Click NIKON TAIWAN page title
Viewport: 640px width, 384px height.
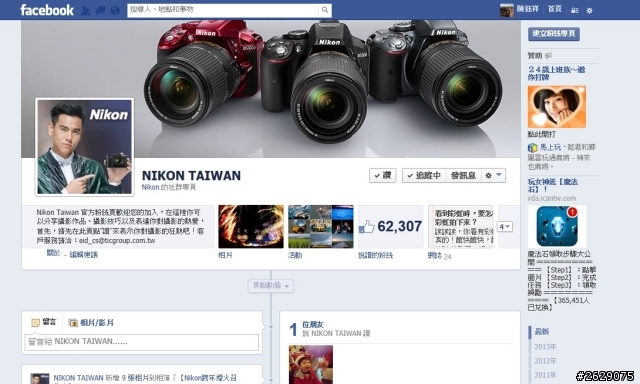click(x=191, y=175)
